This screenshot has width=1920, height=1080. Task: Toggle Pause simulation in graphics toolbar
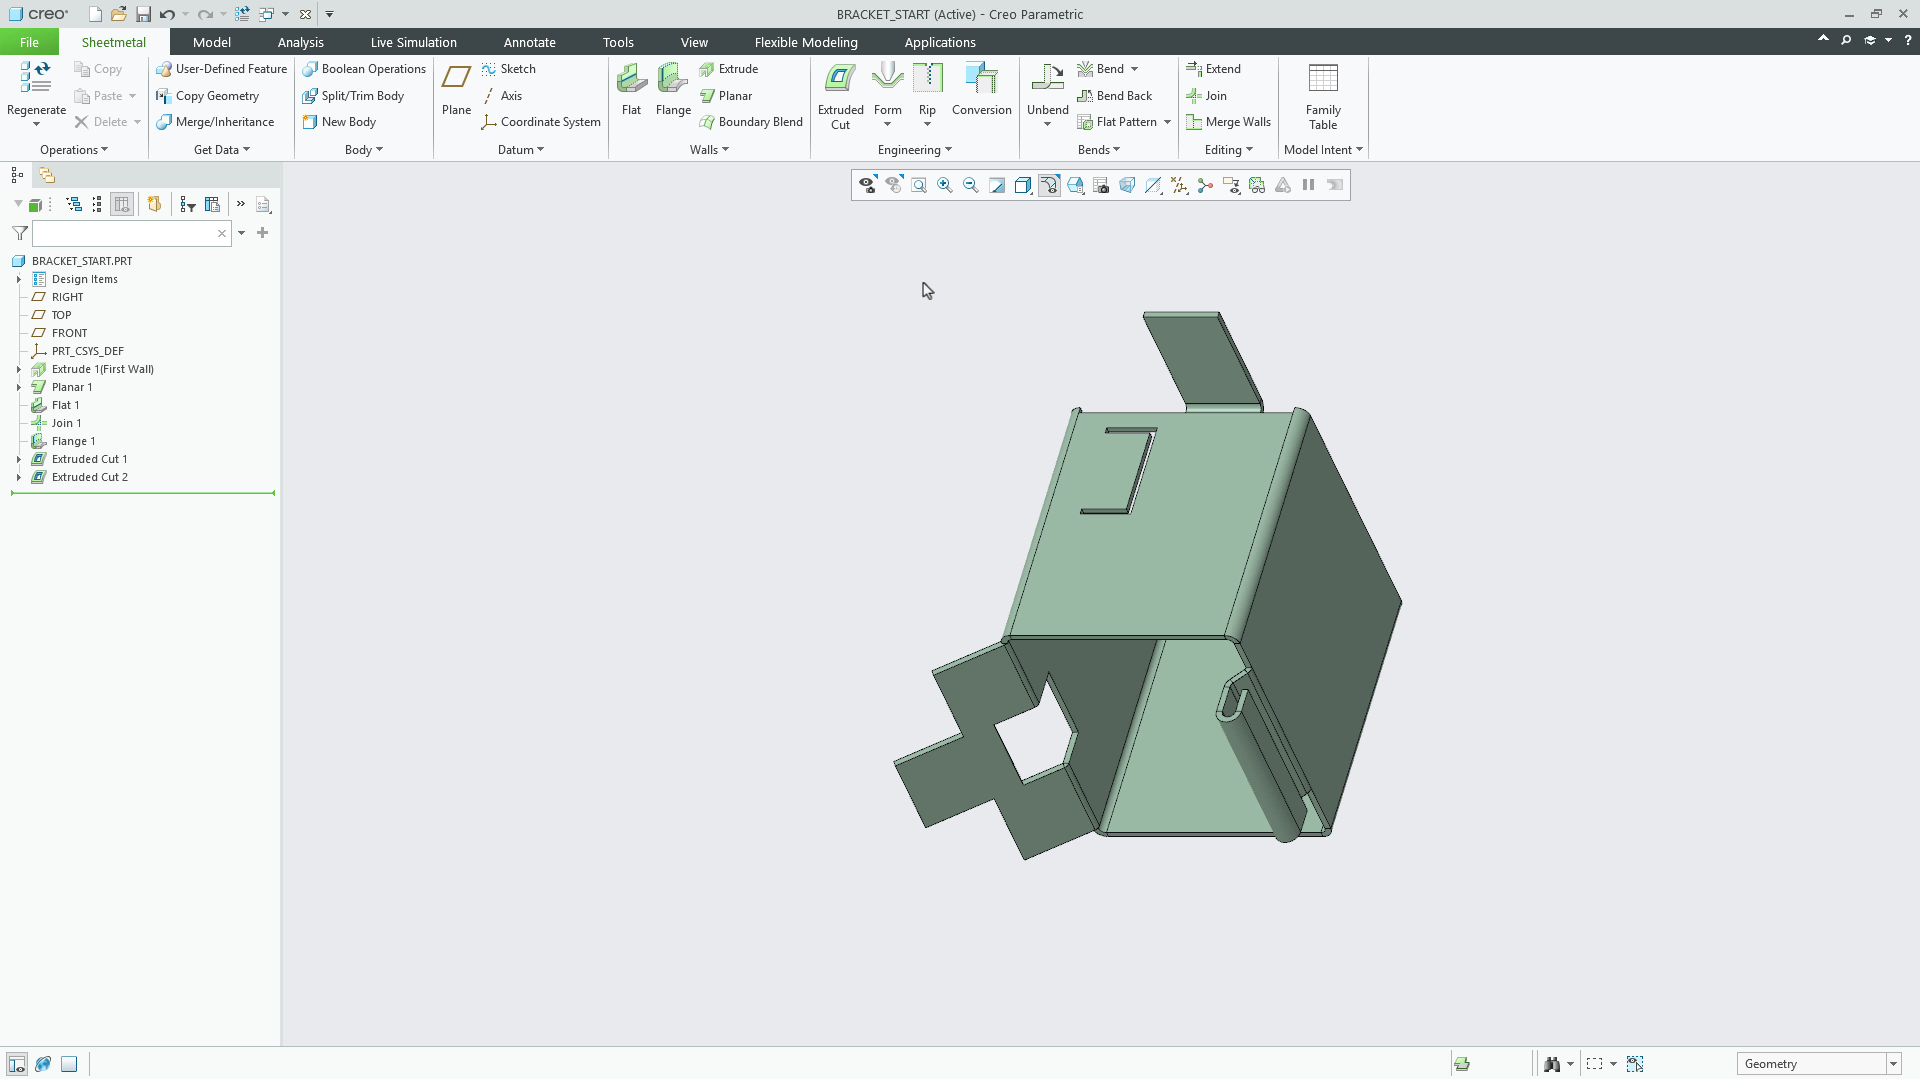point(1308,185)
